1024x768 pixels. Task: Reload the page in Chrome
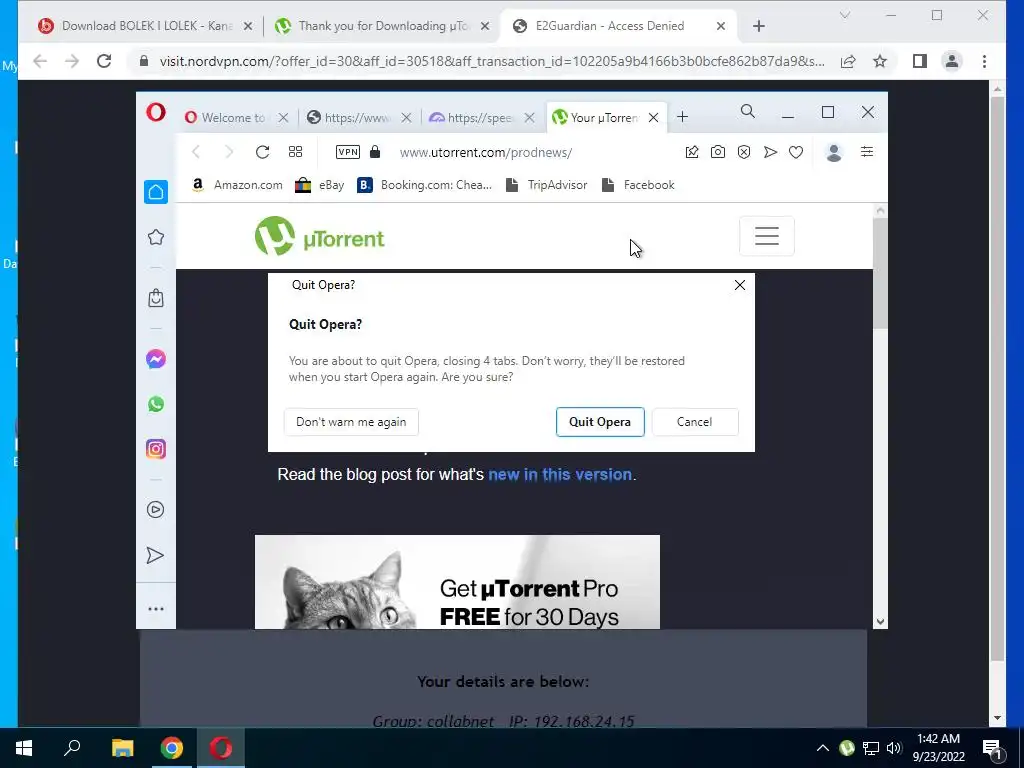[104, 61]
